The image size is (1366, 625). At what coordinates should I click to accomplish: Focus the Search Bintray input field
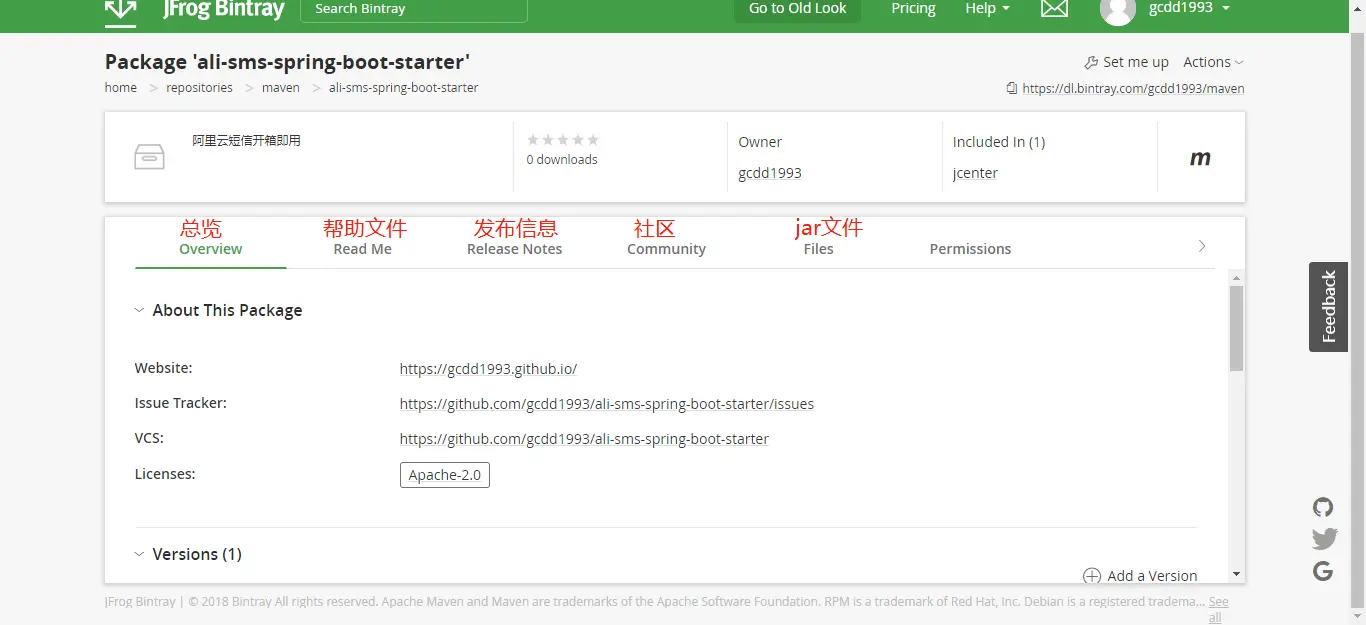pos(414,9)
